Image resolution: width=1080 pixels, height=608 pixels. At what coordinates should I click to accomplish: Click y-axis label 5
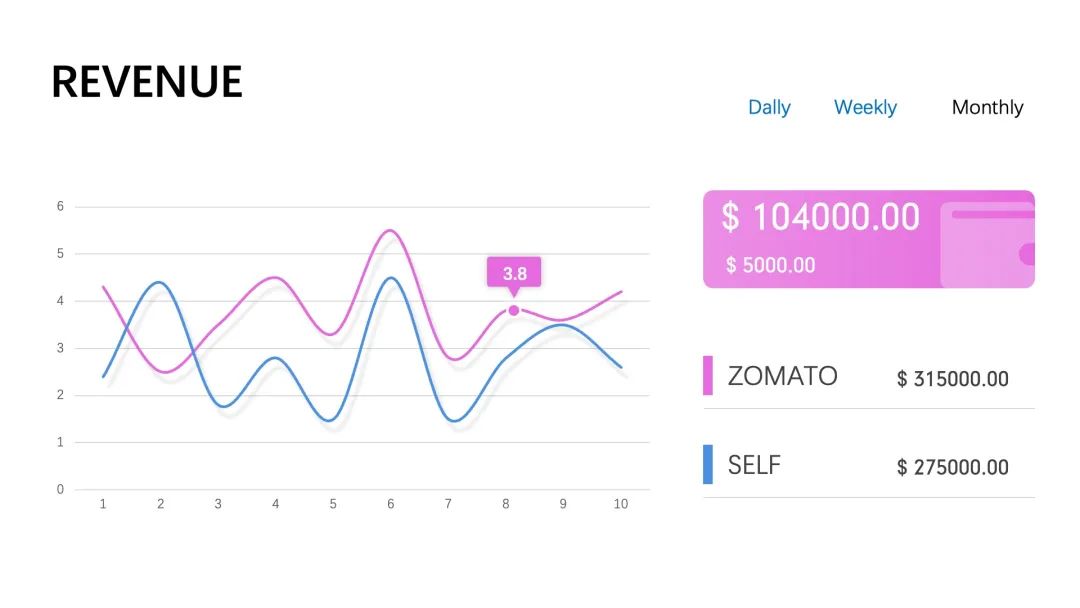[60, 253]
